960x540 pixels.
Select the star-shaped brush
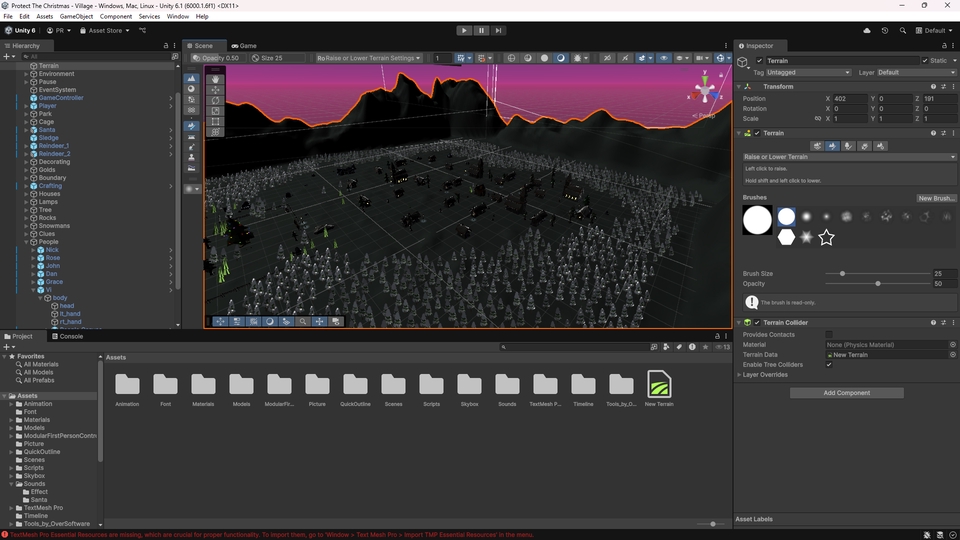pos(826,238)
